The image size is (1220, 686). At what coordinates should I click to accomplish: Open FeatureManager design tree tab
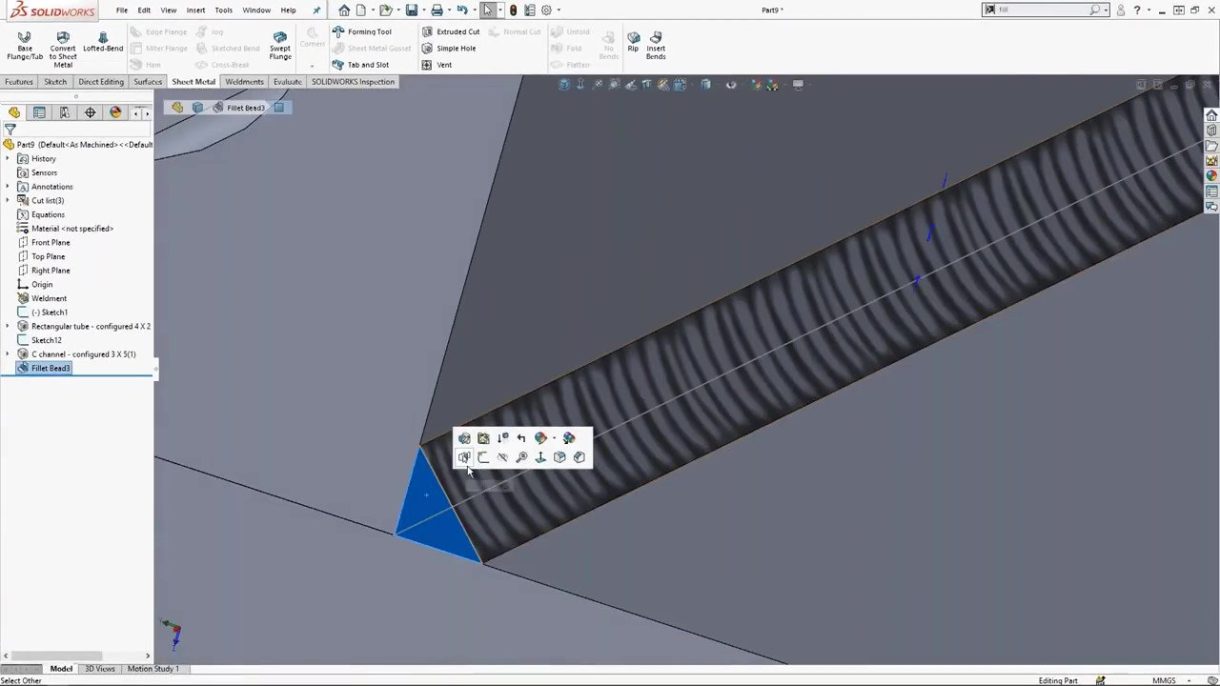pos(14,113)
